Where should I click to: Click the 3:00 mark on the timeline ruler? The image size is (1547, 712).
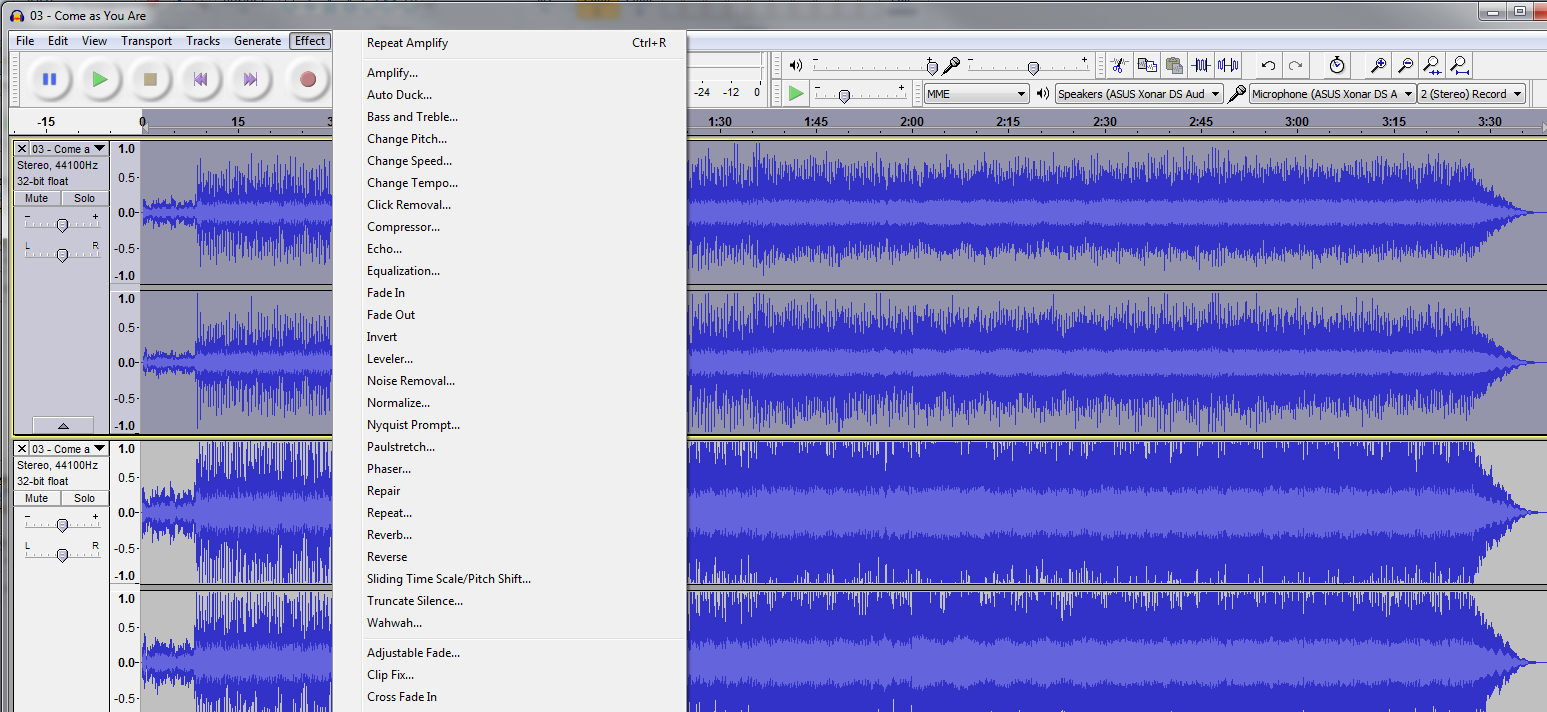[1297, 121]
